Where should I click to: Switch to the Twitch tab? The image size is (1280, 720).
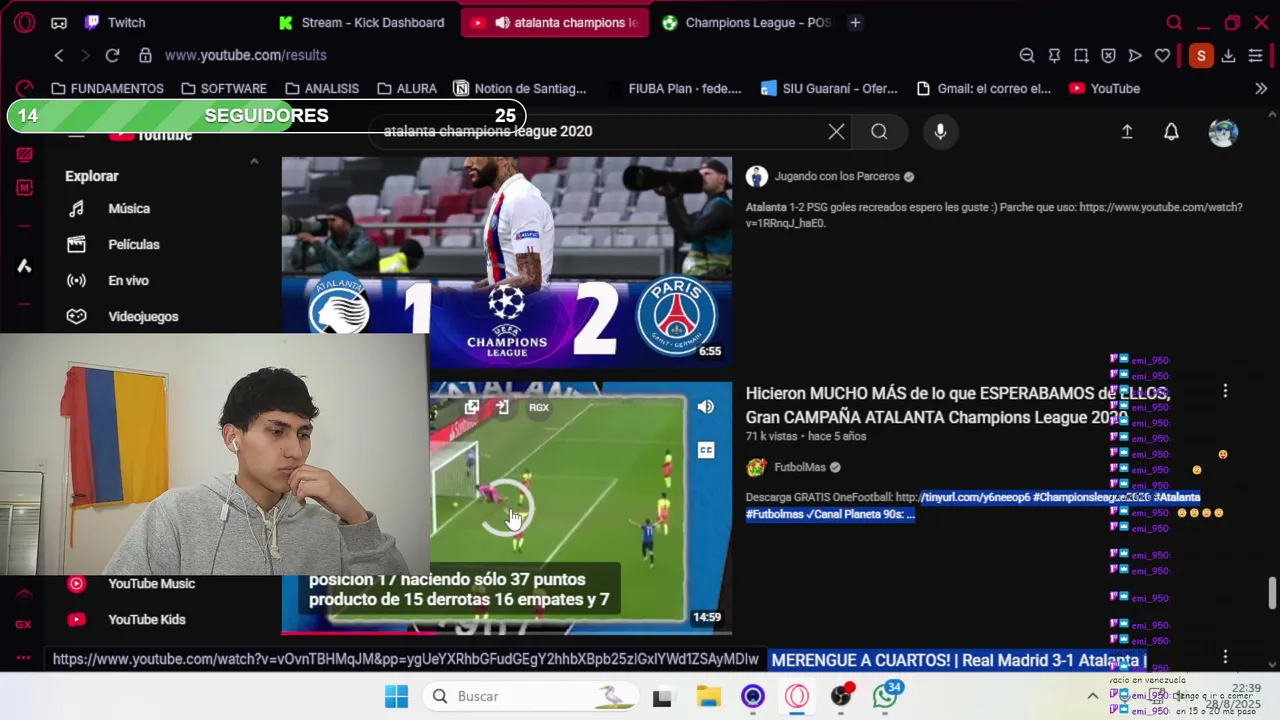115,22
